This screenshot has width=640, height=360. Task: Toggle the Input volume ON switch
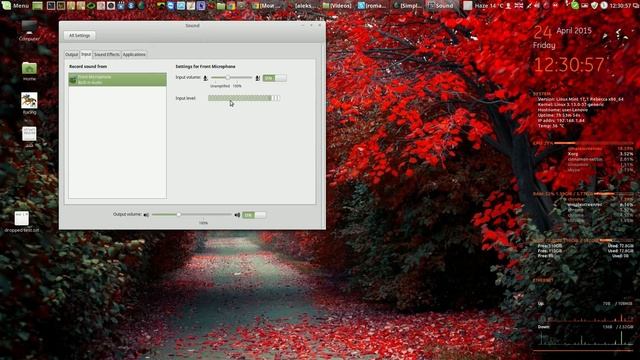274,78
